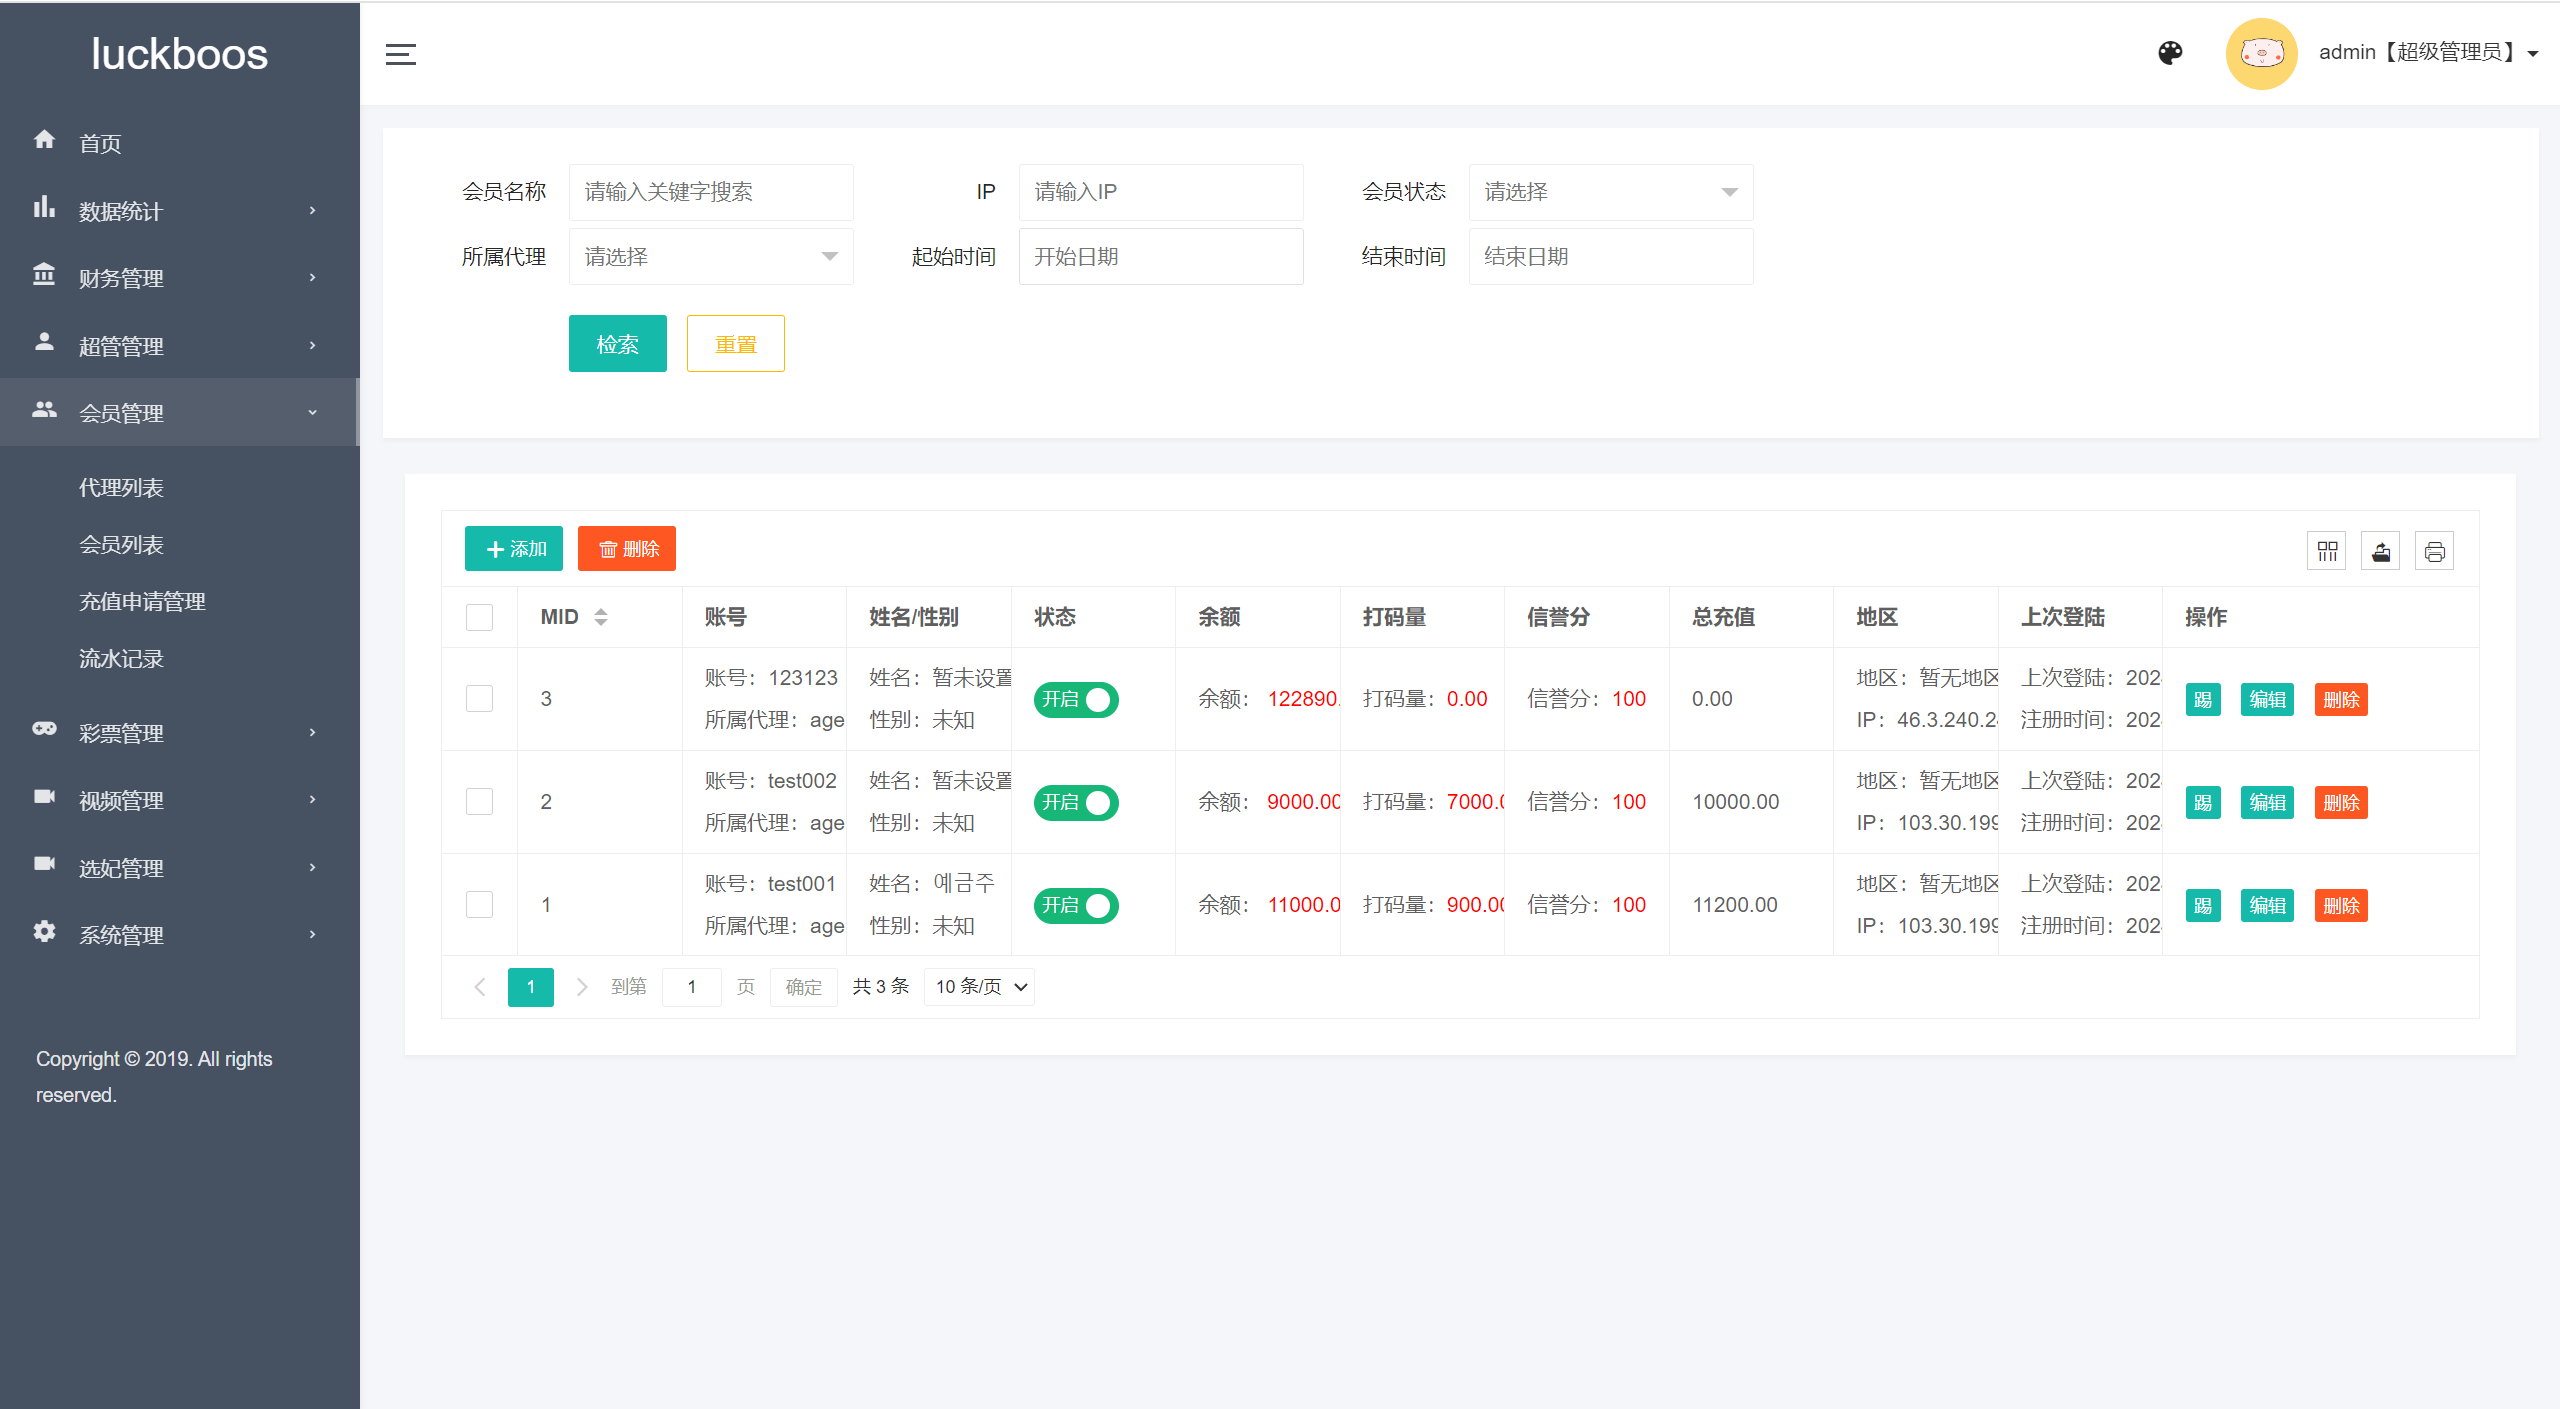Click the kick button for account 123123
Viewport: 2560px width, 1409px height.
(2202, 700)
